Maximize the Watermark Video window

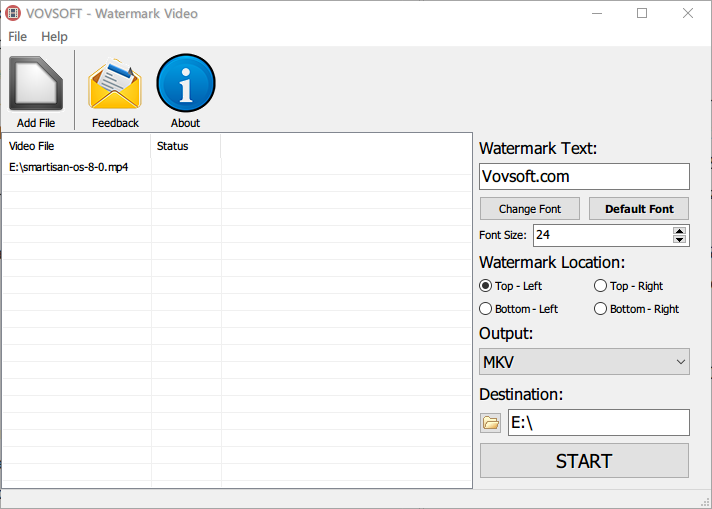coord(642,14)
